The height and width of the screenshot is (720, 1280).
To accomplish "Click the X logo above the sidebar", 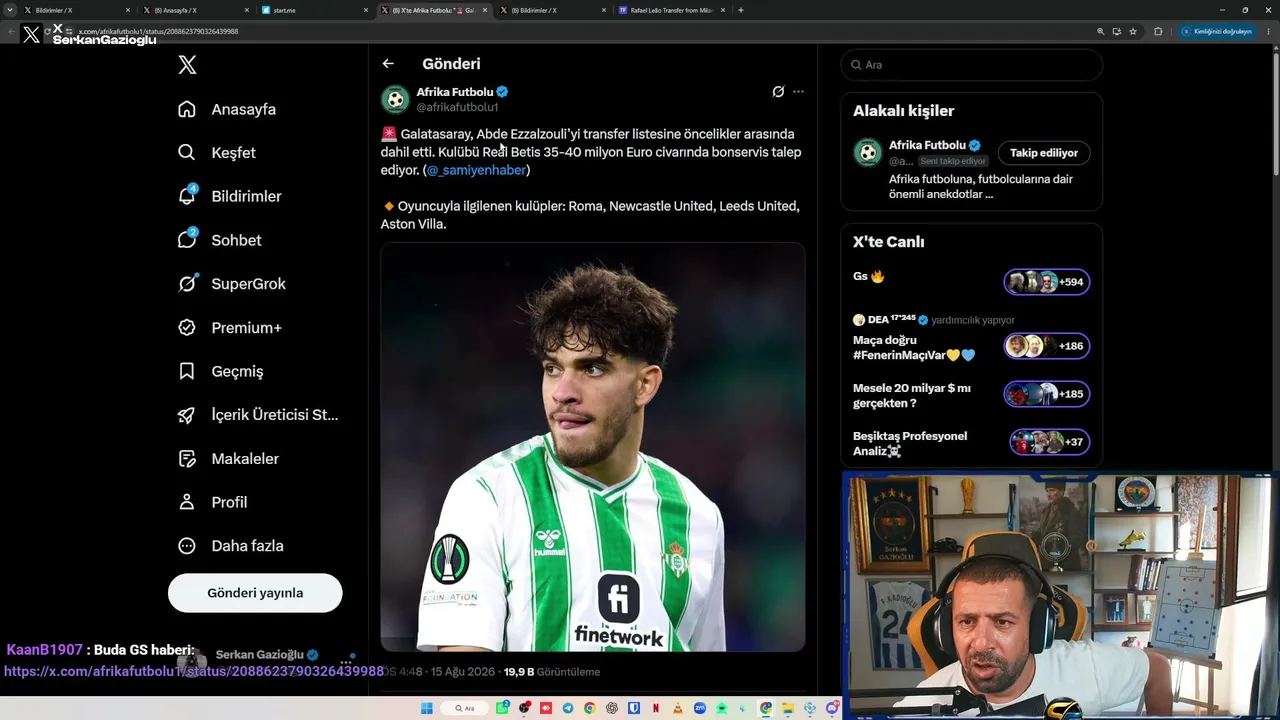I will [x=187, y=65].
